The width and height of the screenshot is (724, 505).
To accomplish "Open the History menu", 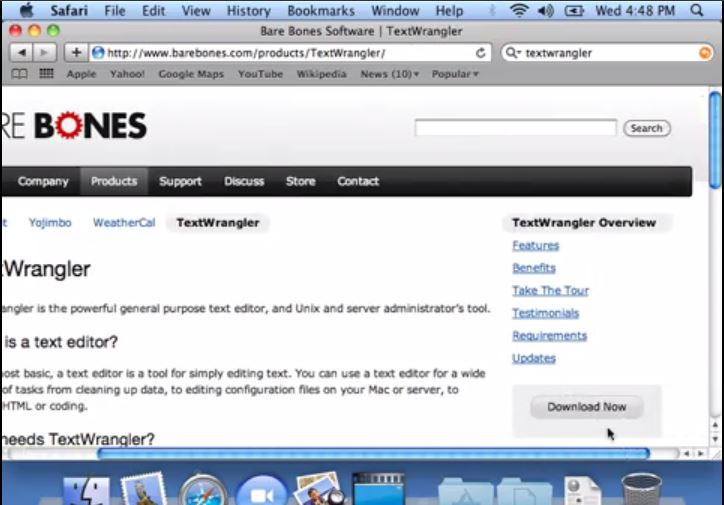I will (x=248, y=11).
